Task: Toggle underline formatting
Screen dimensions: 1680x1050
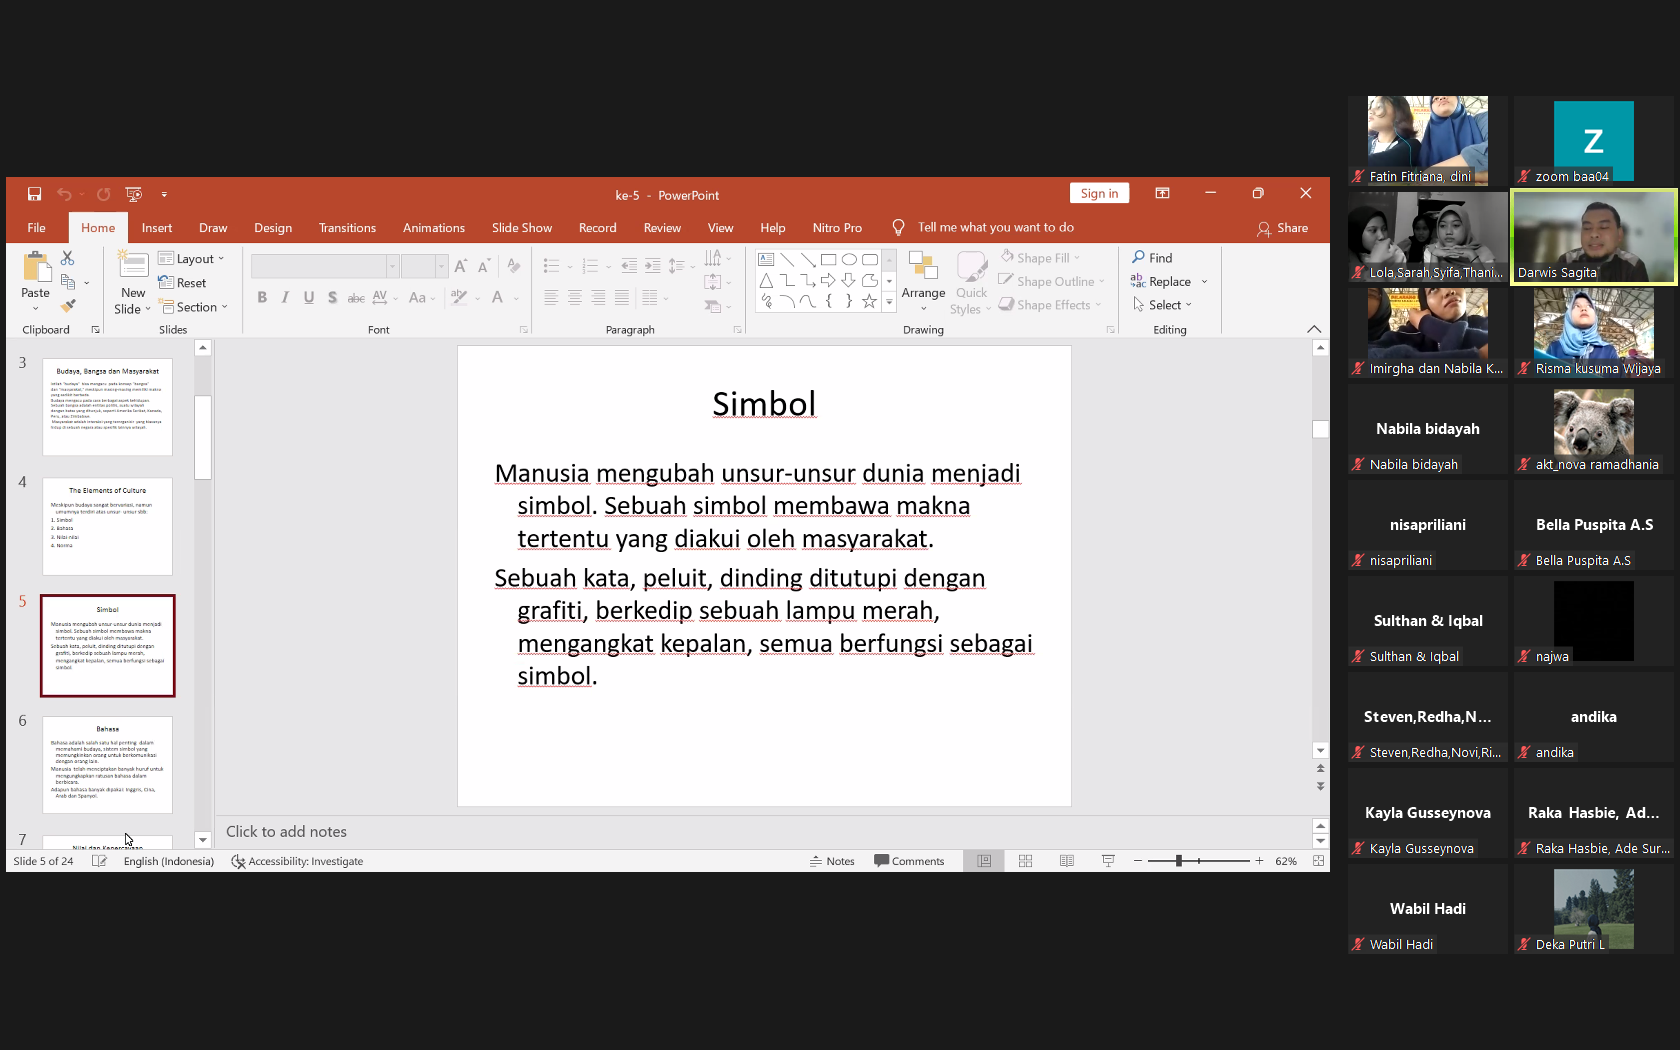Action: [309, 297]
